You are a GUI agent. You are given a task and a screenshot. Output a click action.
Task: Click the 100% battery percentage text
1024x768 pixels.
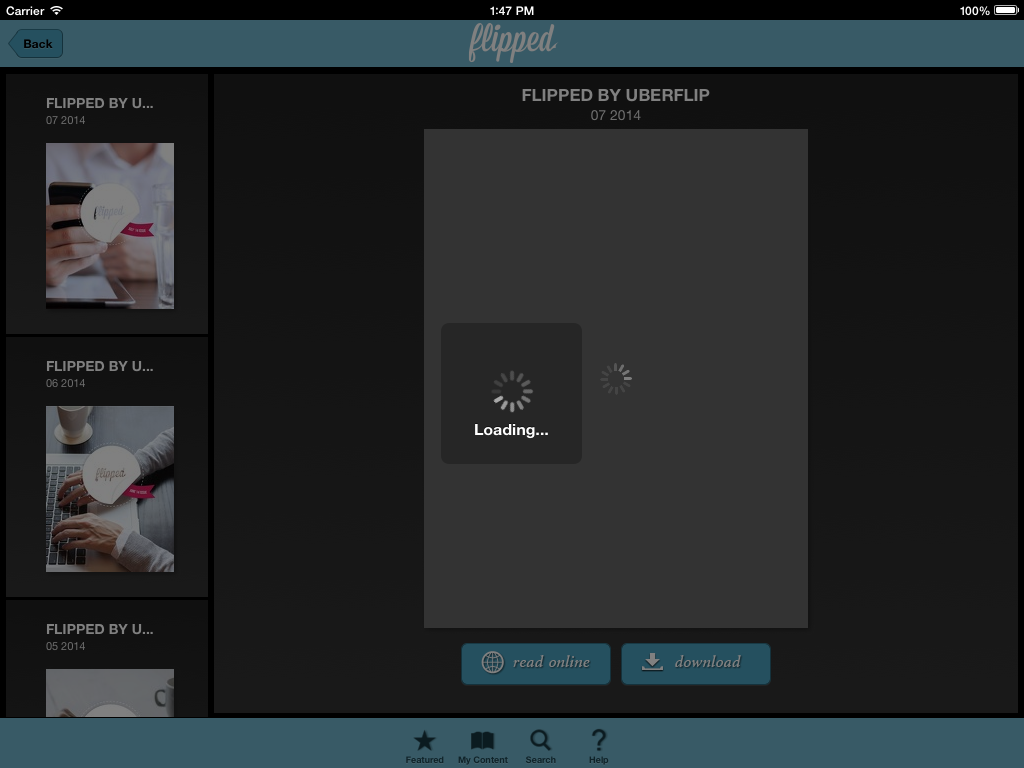[974, 10]
